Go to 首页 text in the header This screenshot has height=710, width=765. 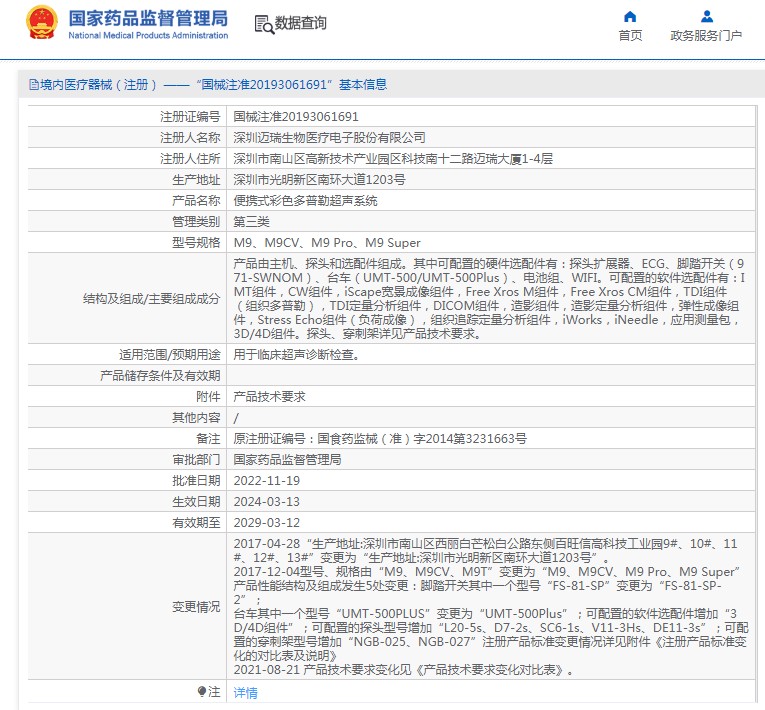coord(630,36)
